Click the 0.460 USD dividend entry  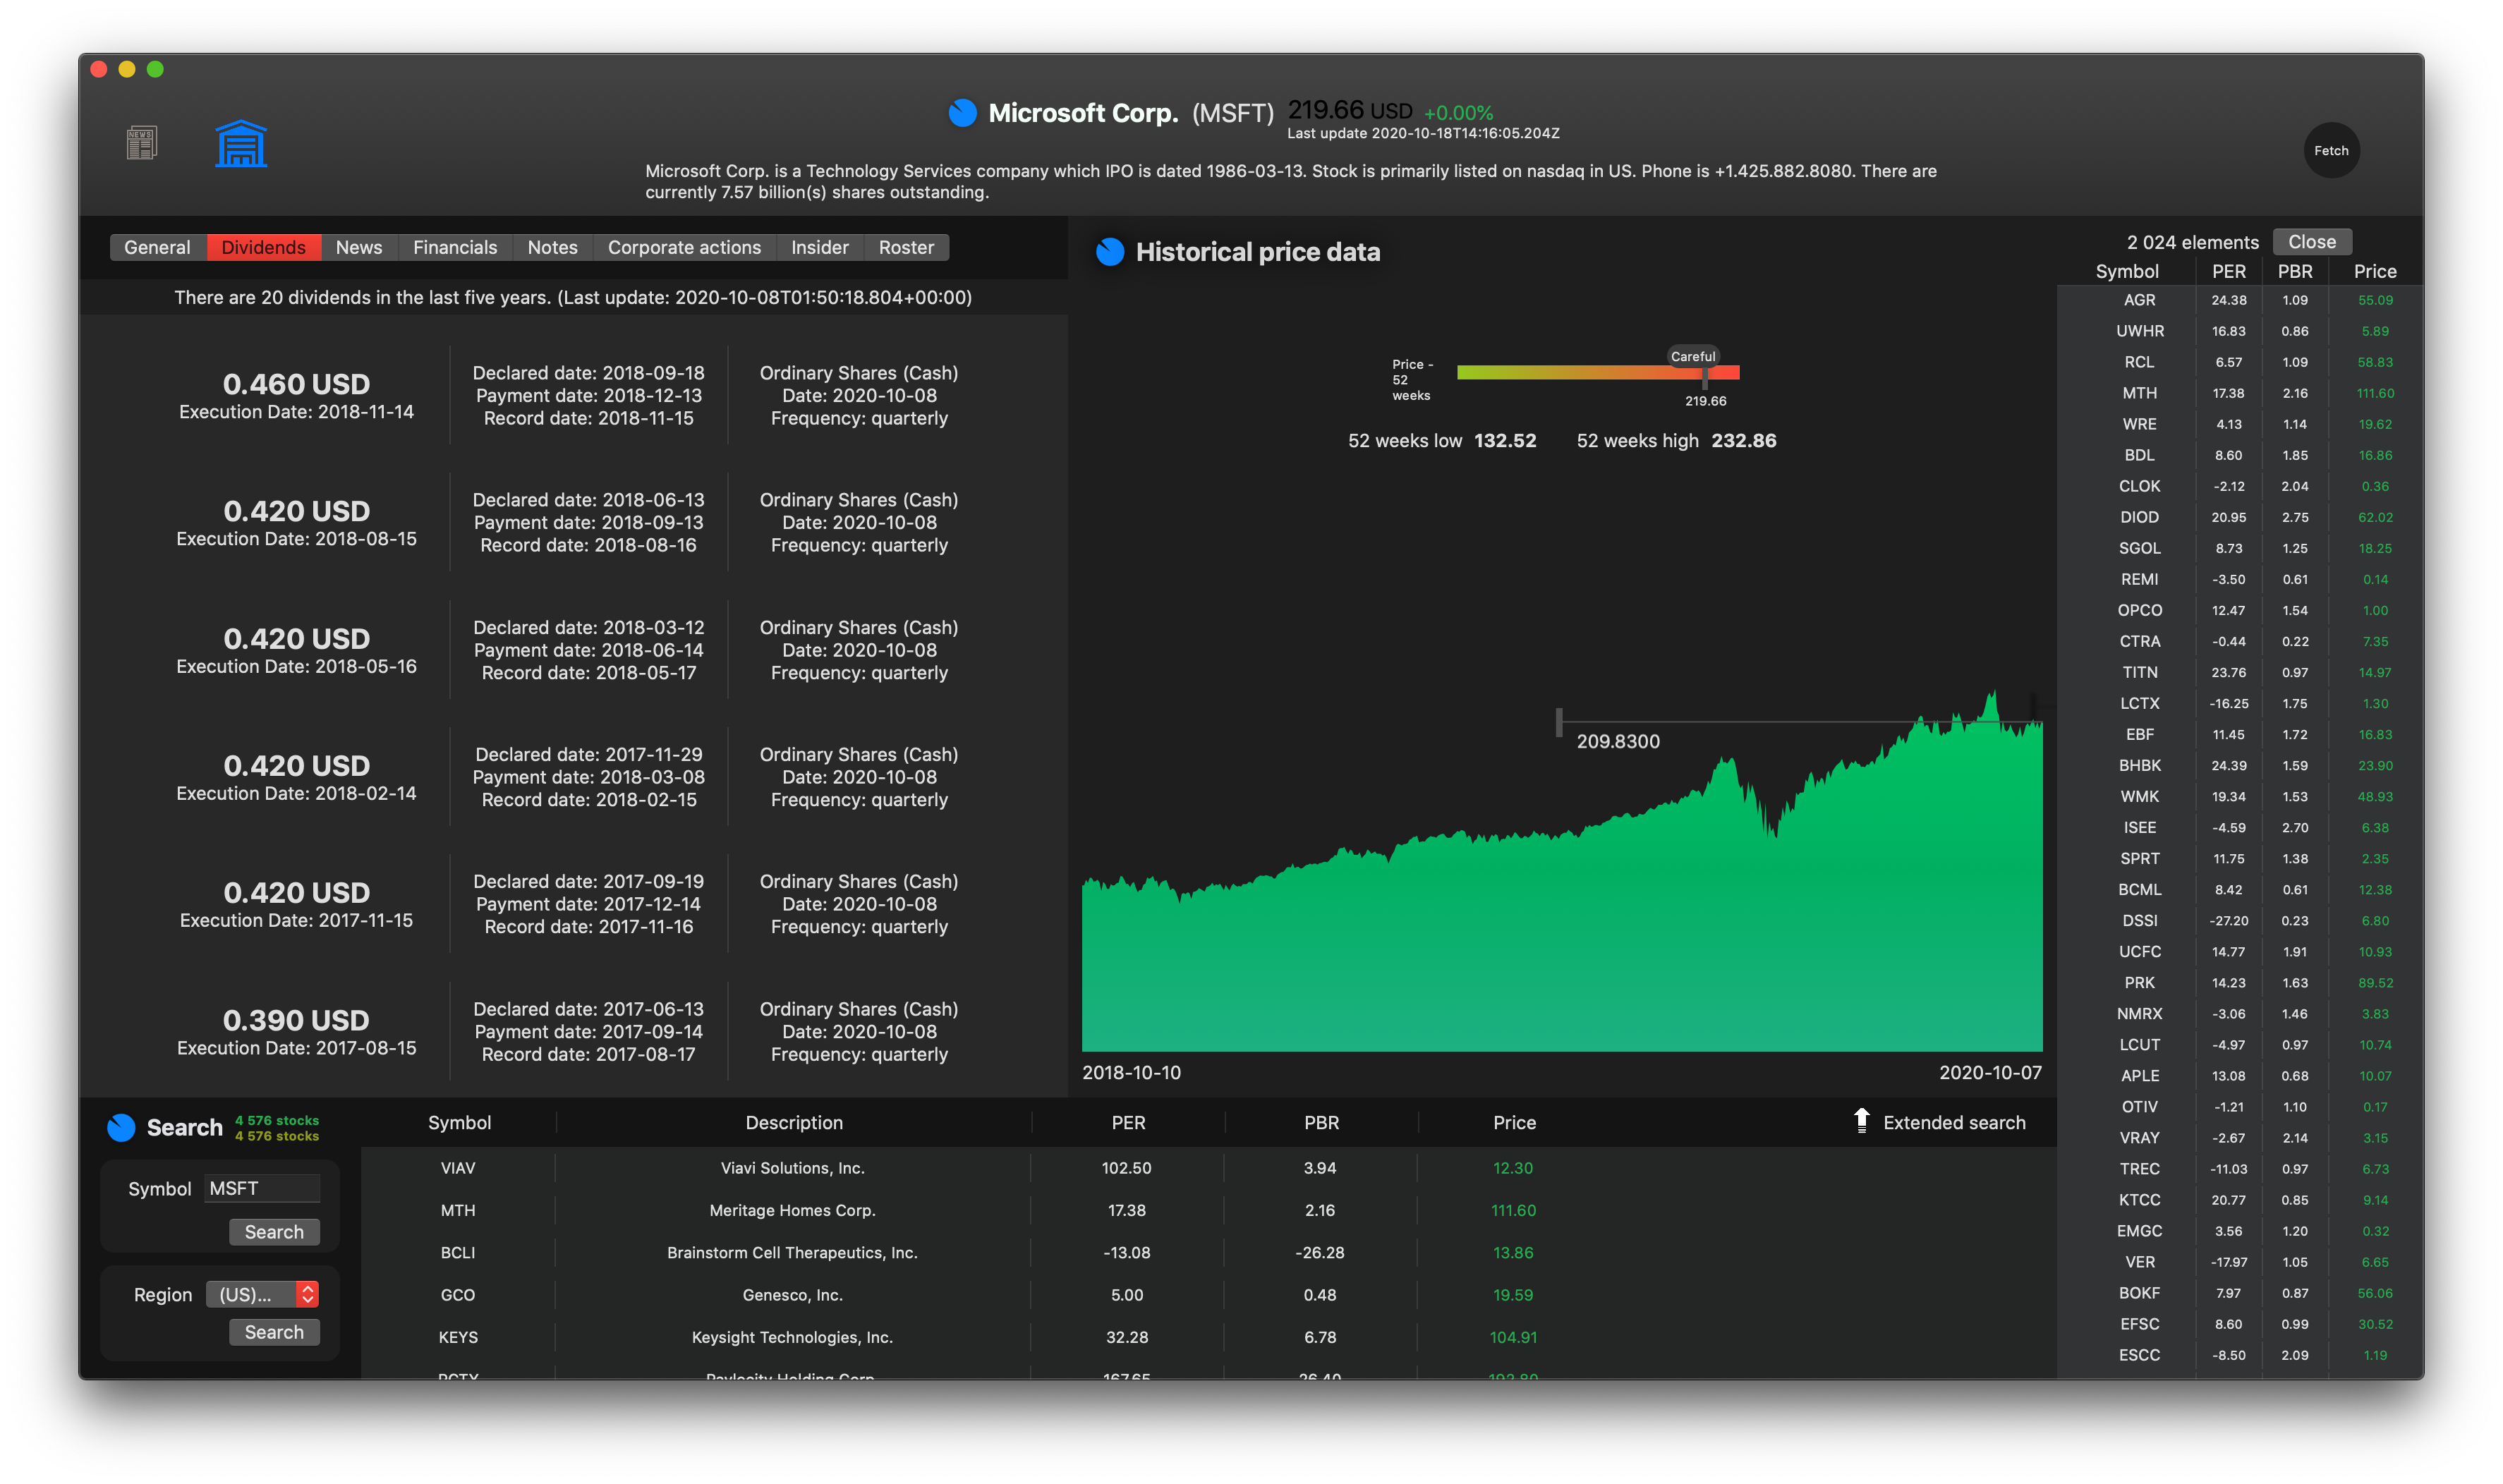pos(573,396)
